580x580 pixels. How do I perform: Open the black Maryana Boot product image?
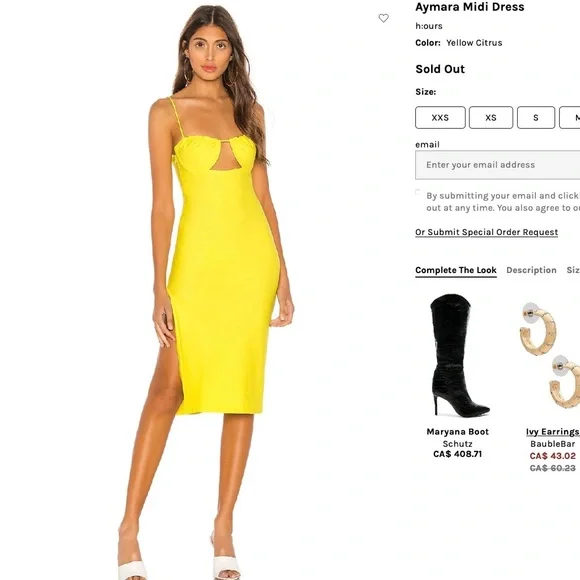pos(458,355)
